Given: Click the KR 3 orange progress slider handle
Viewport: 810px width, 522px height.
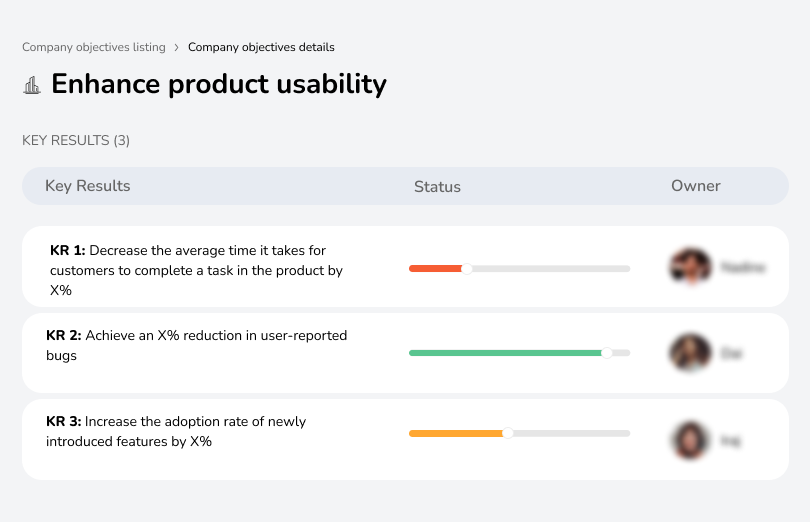Looking at the screenshot, I should click(x=508, y=433).
